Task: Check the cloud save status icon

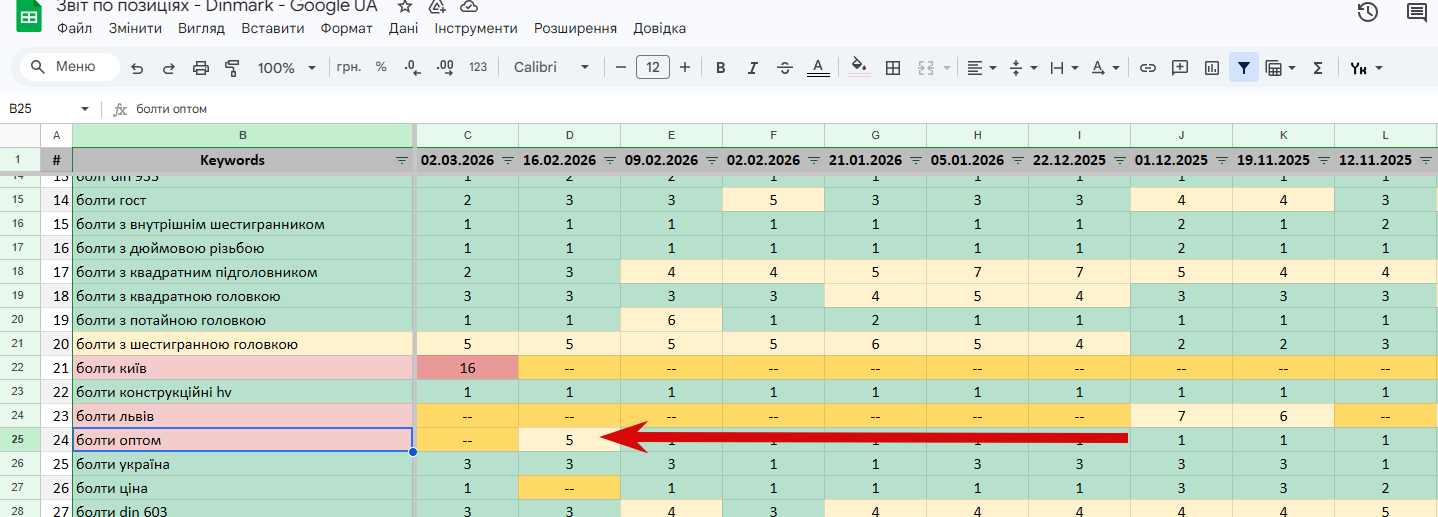Action: 468,6
